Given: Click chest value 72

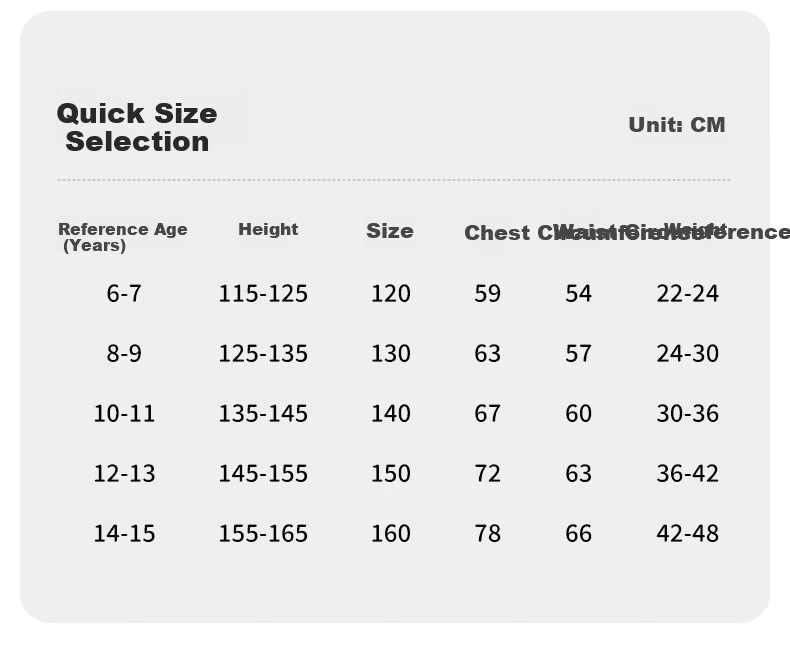Looking at the screenshot, I should [487, 474].
